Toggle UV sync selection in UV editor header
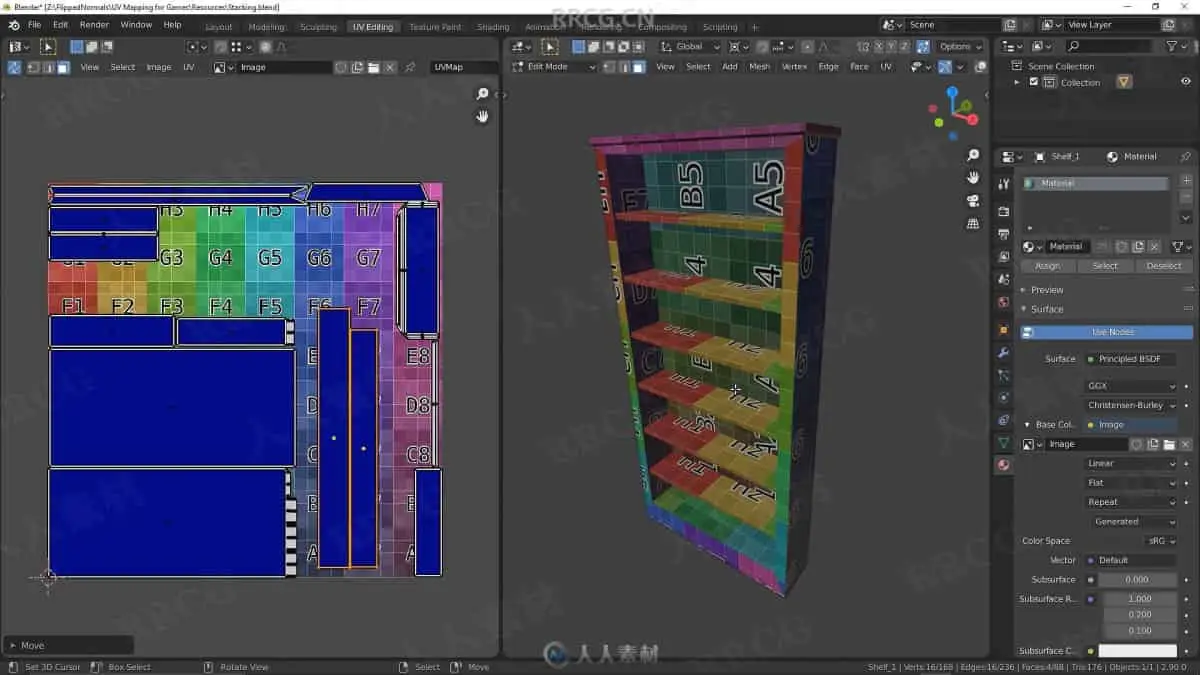Viewport: 1200px width, 675px height. [14, 67]
